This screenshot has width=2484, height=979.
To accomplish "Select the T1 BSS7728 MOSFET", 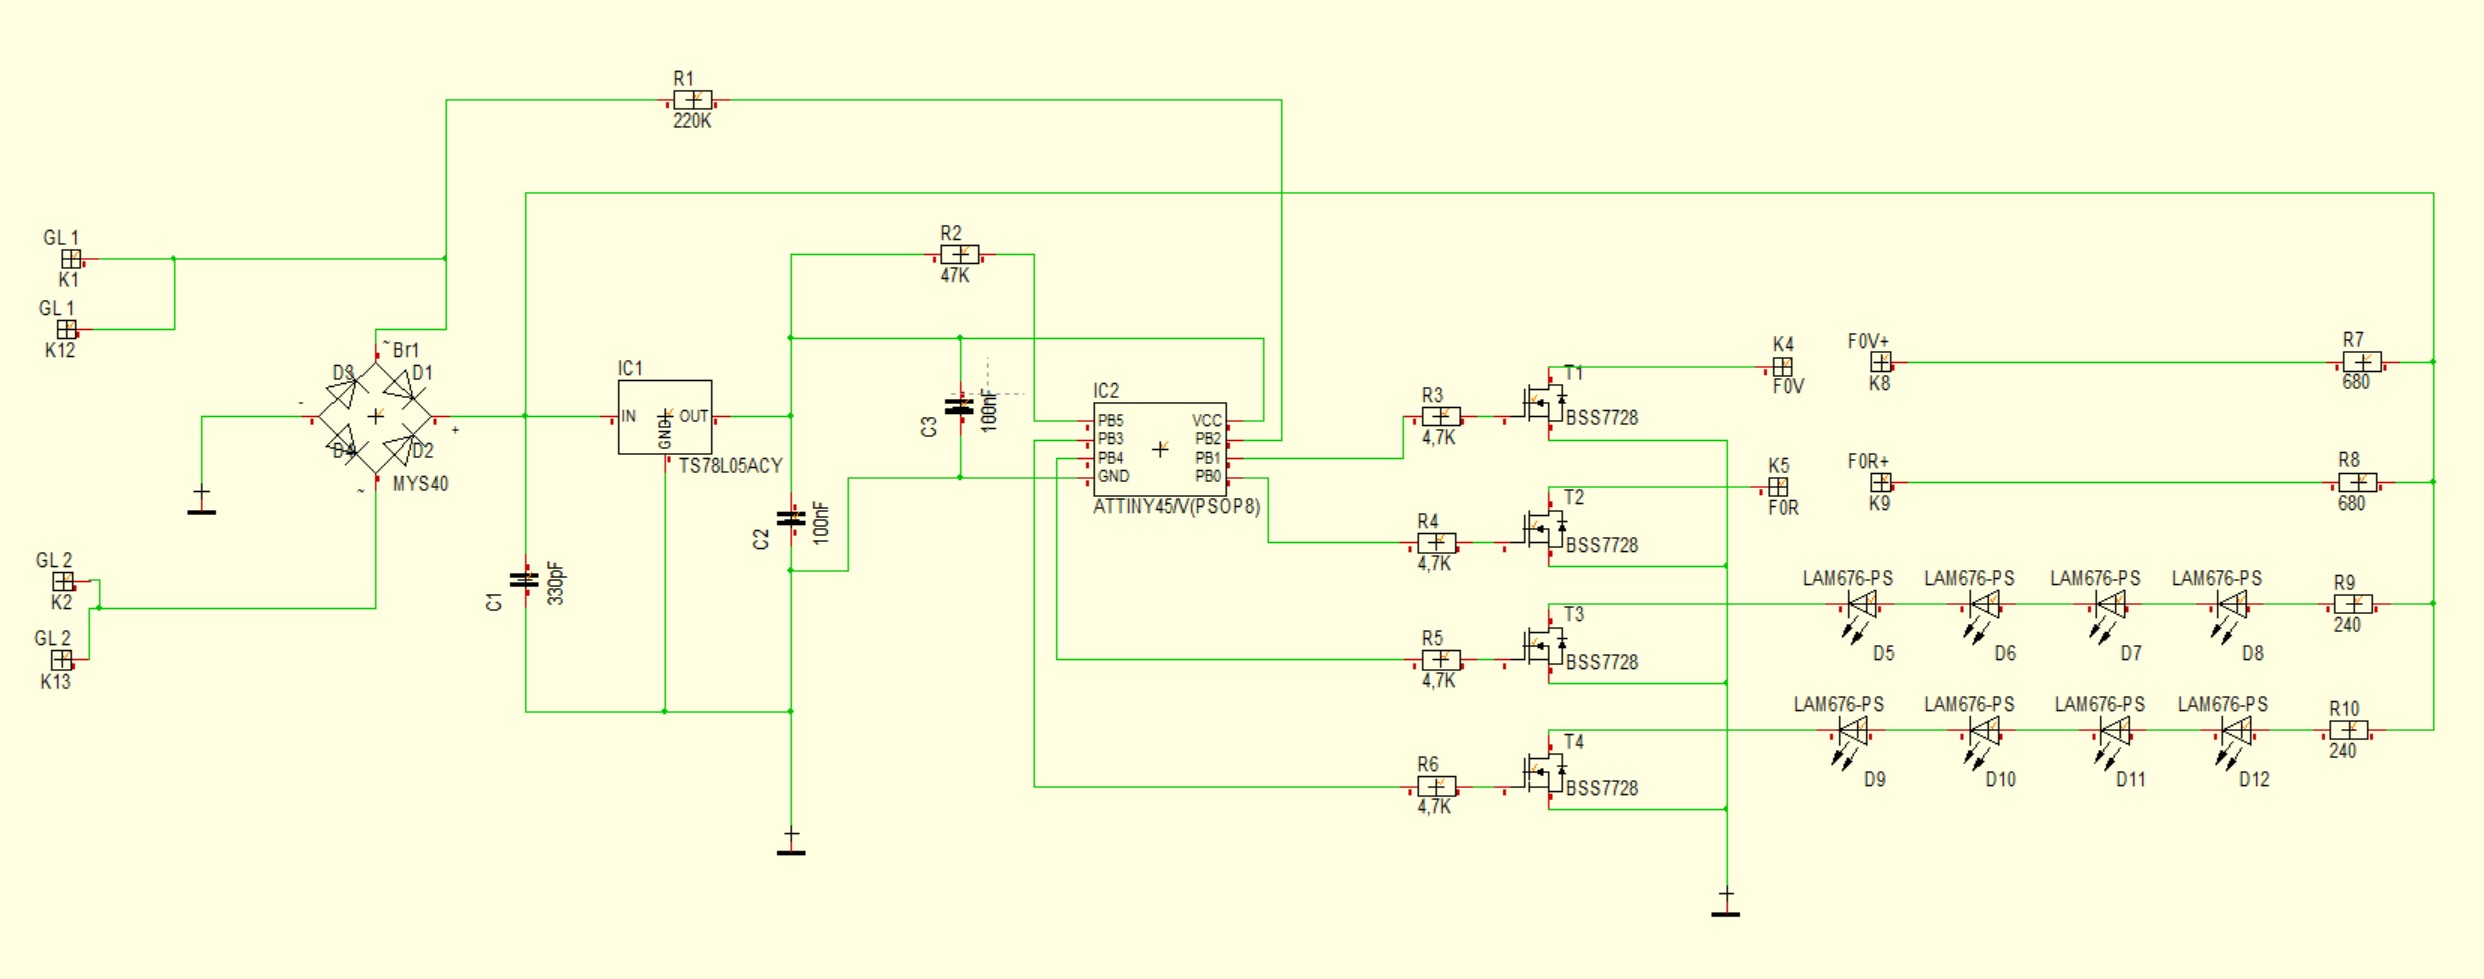I will [x=1545, y=403].
